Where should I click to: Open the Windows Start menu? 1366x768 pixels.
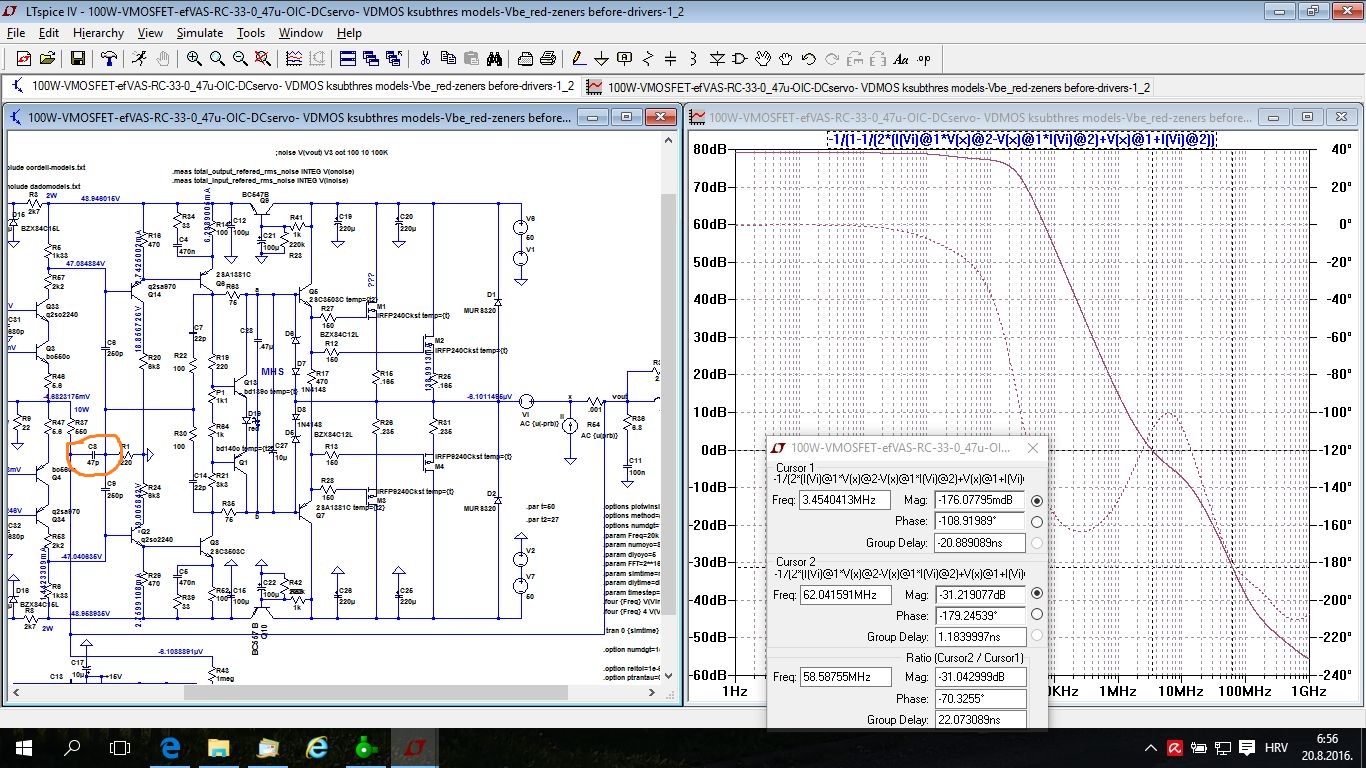pos(24,747)
